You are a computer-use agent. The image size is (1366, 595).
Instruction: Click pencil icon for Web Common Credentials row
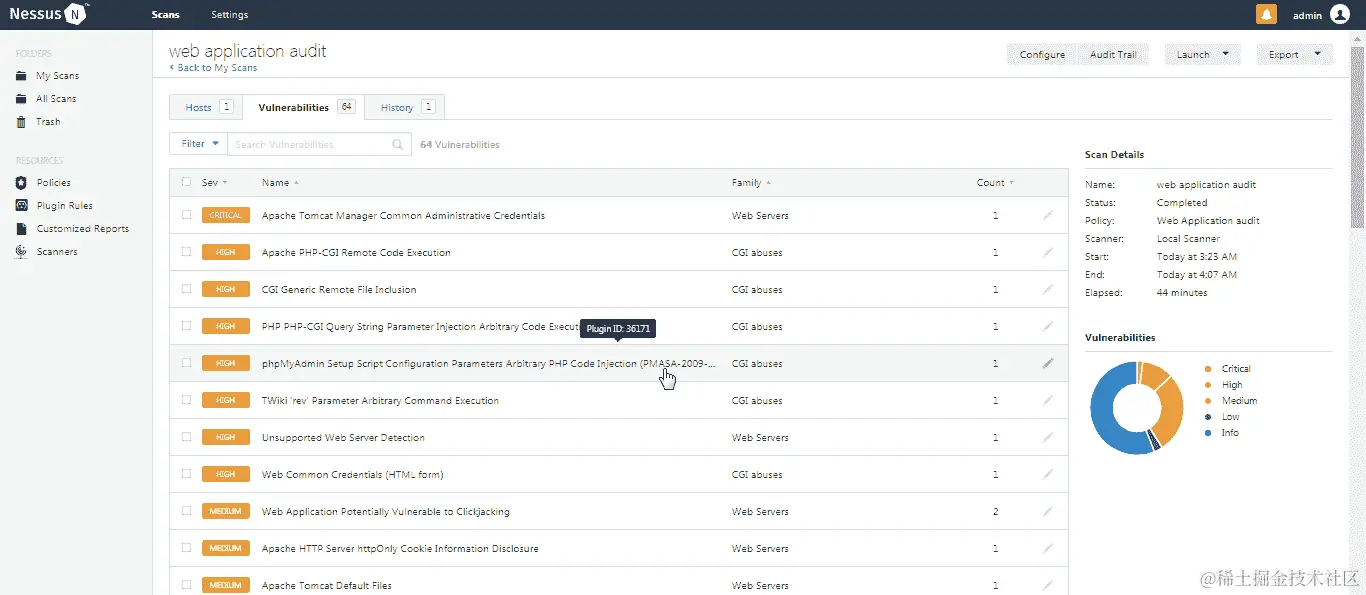click(1048, 474)
